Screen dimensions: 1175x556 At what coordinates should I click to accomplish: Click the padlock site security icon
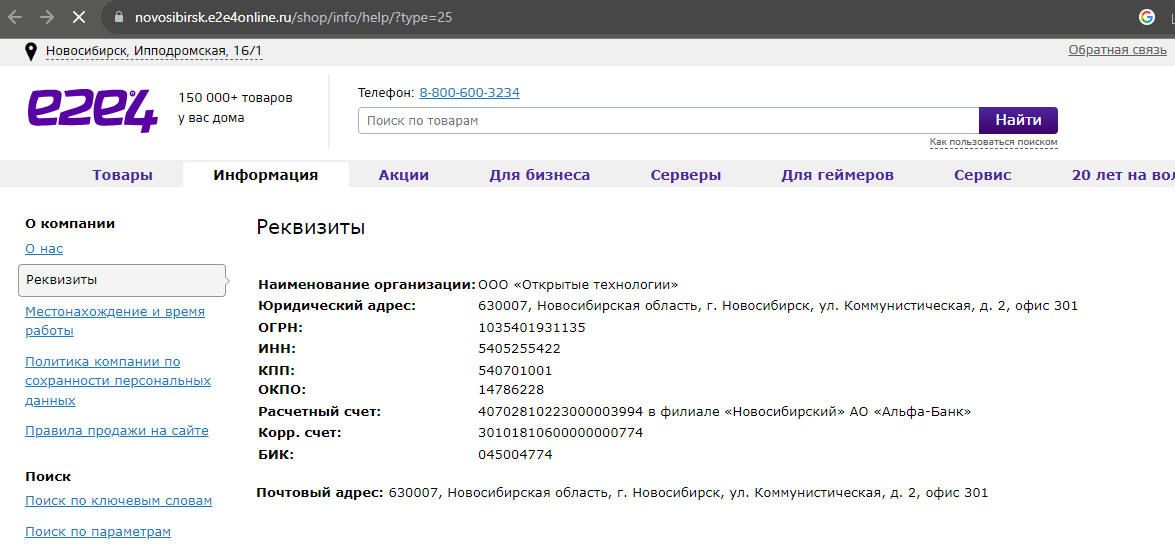118,18
